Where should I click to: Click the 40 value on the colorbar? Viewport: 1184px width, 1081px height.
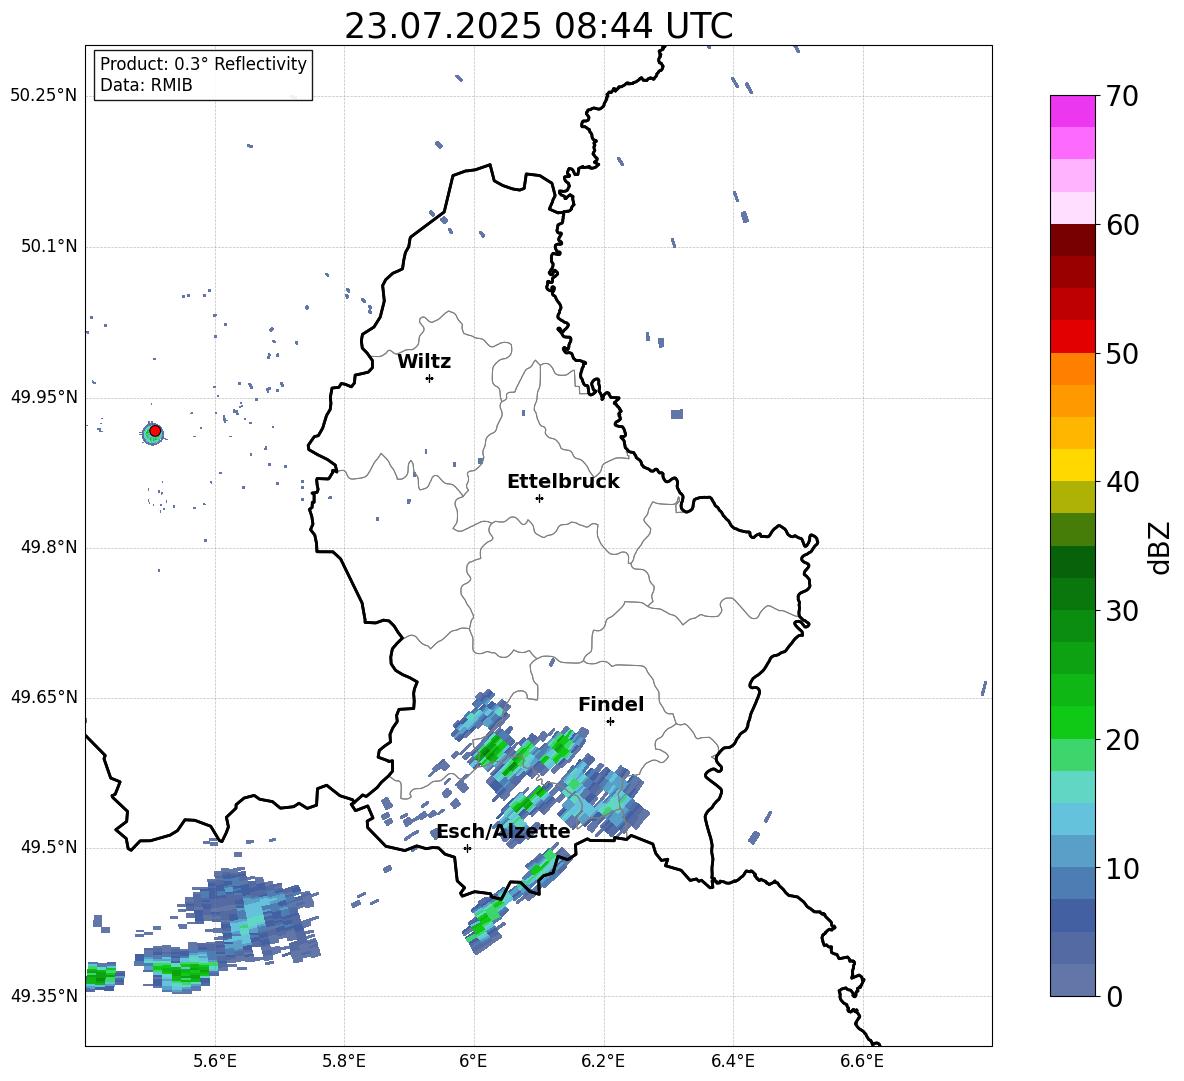(1122, 482)
